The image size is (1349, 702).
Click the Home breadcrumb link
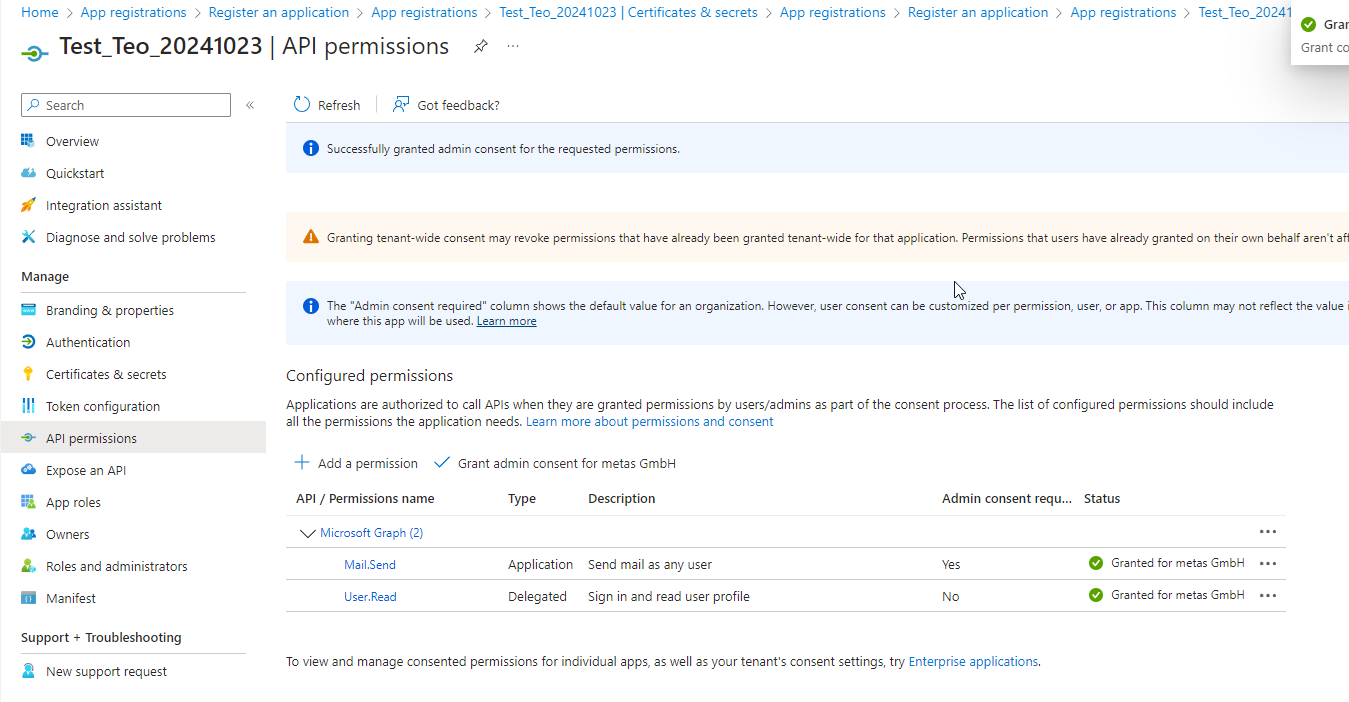(x=40, y=12)
